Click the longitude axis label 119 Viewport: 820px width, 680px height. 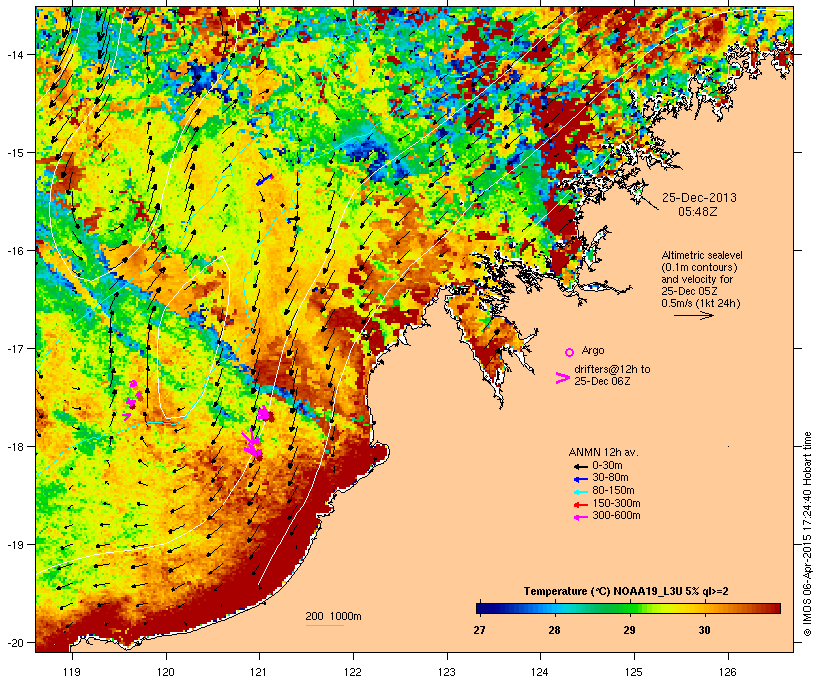coord(72,672)
